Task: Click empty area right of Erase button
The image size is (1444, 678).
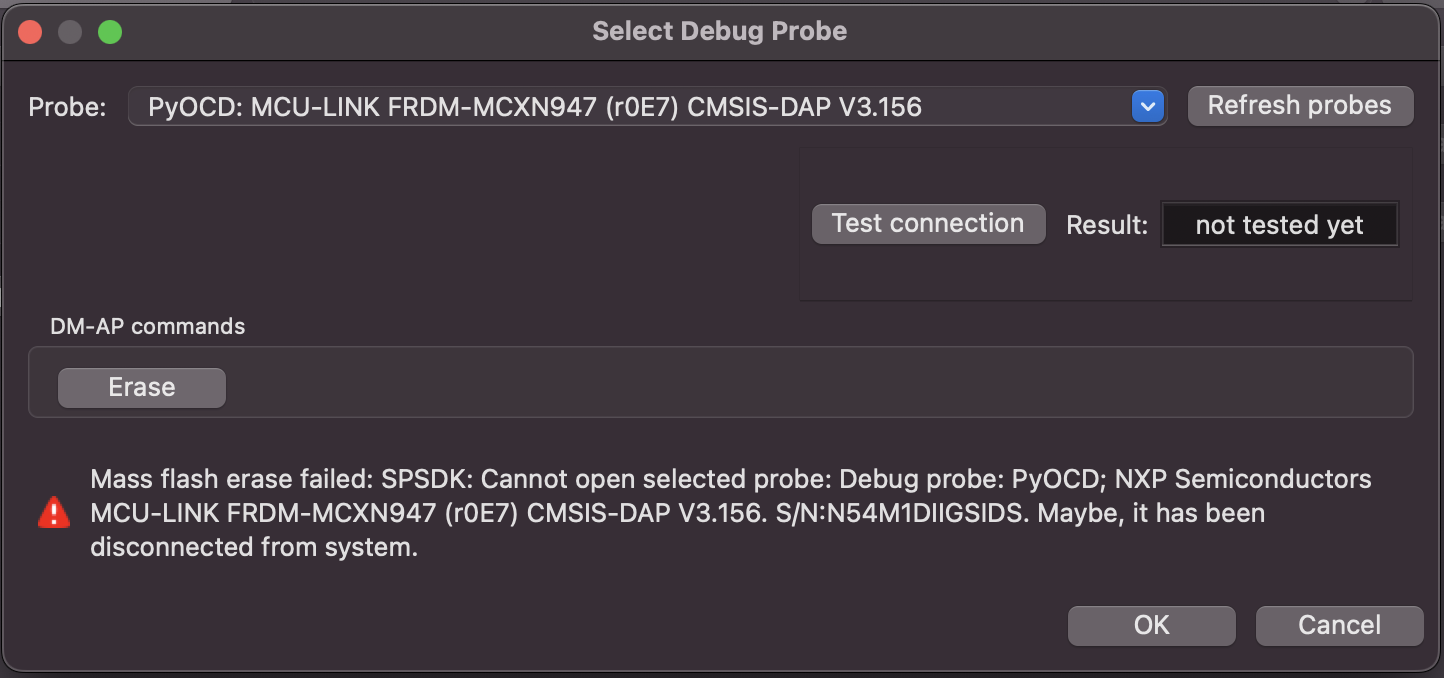Action: click(800, 387)
